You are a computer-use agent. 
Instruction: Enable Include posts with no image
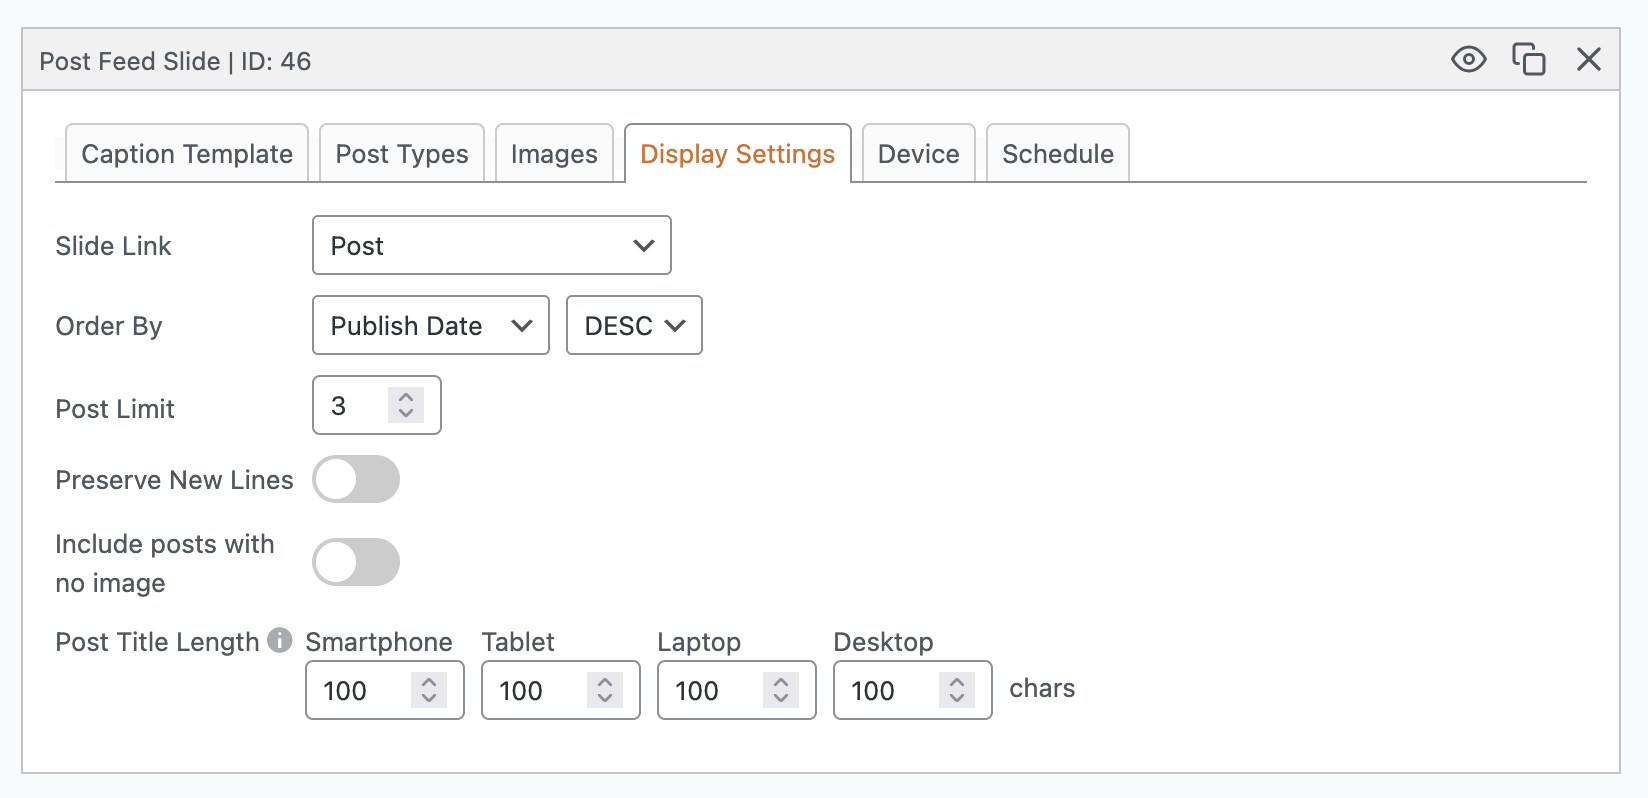356,562
